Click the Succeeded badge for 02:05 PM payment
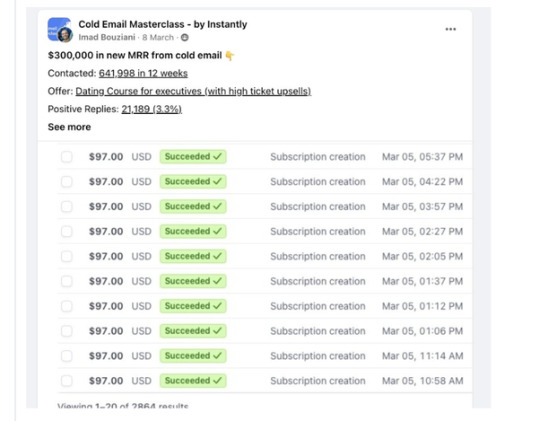 pos(193,256)
